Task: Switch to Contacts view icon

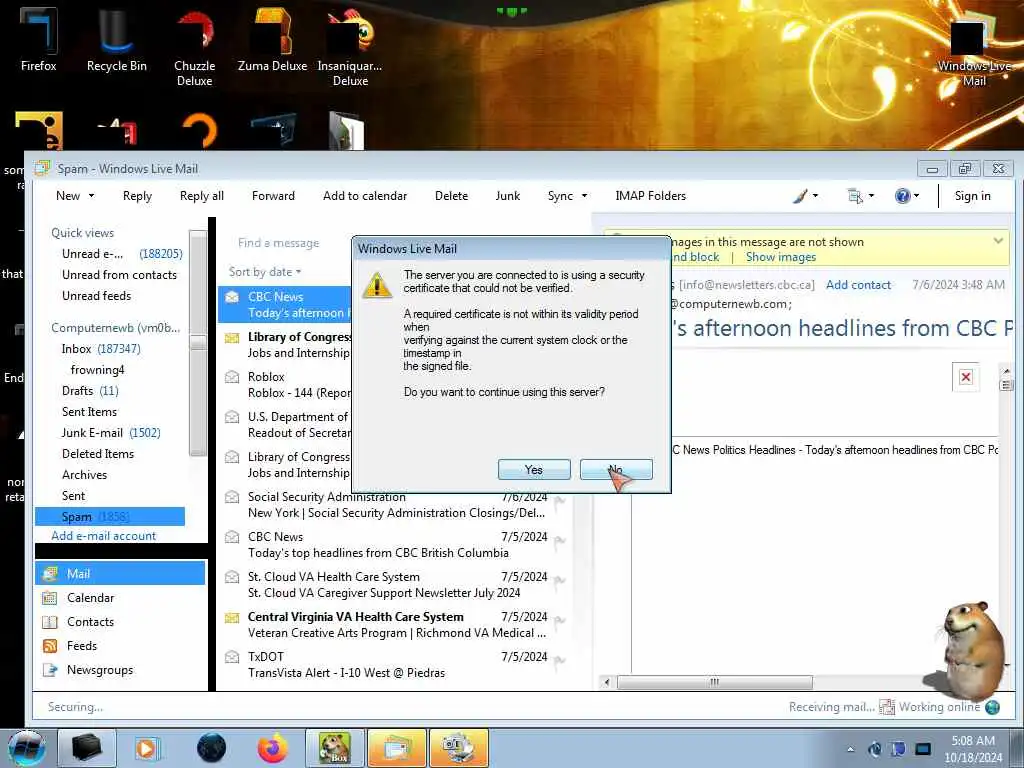Action: [x=50, y=622]
